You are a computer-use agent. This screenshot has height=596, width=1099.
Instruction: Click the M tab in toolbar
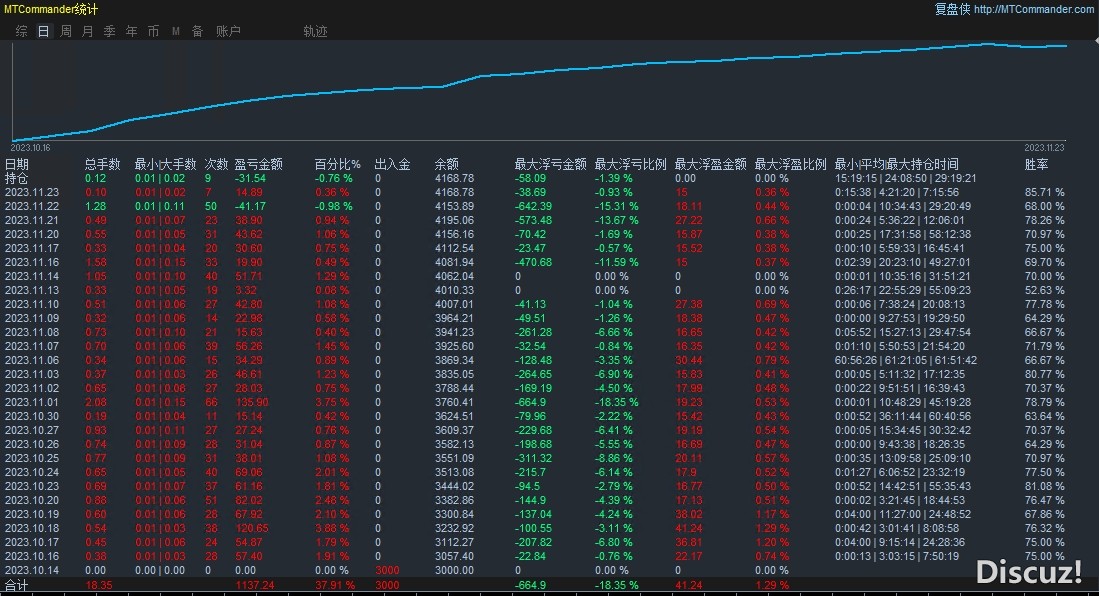[175, 31]
